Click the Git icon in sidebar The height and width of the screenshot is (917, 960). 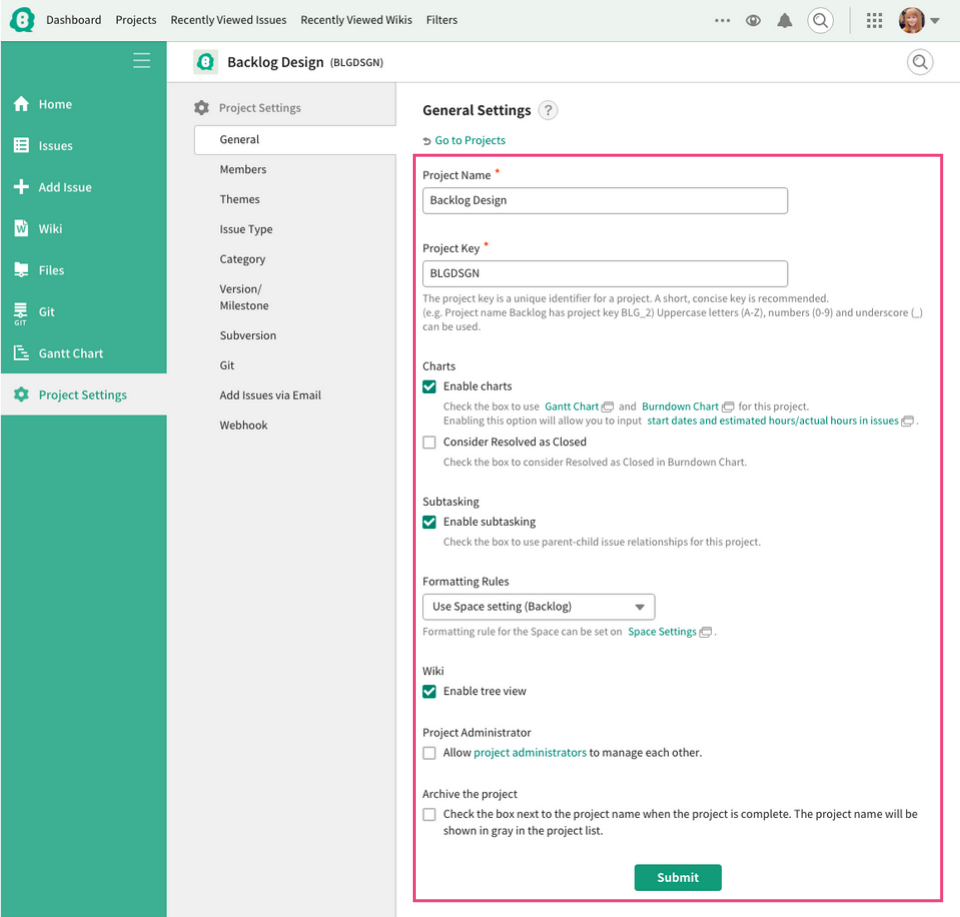(x=21, y=313)
